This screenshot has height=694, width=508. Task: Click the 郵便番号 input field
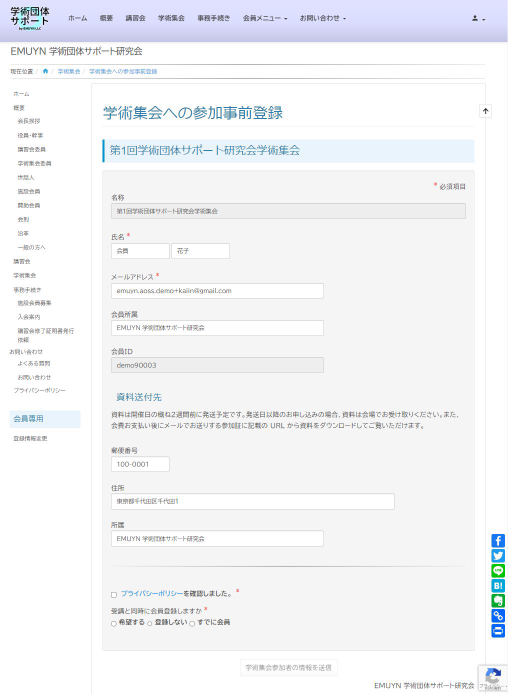pyautogui.click(x=140, y=464)
